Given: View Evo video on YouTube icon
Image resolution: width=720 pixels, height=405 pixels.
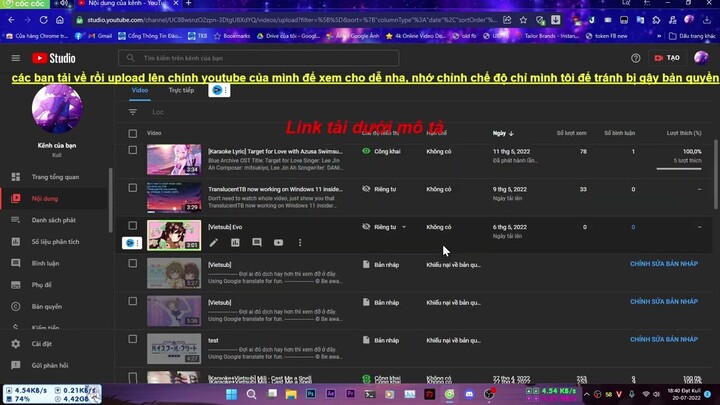Looking at the screenshot, I should coord(278,242).
